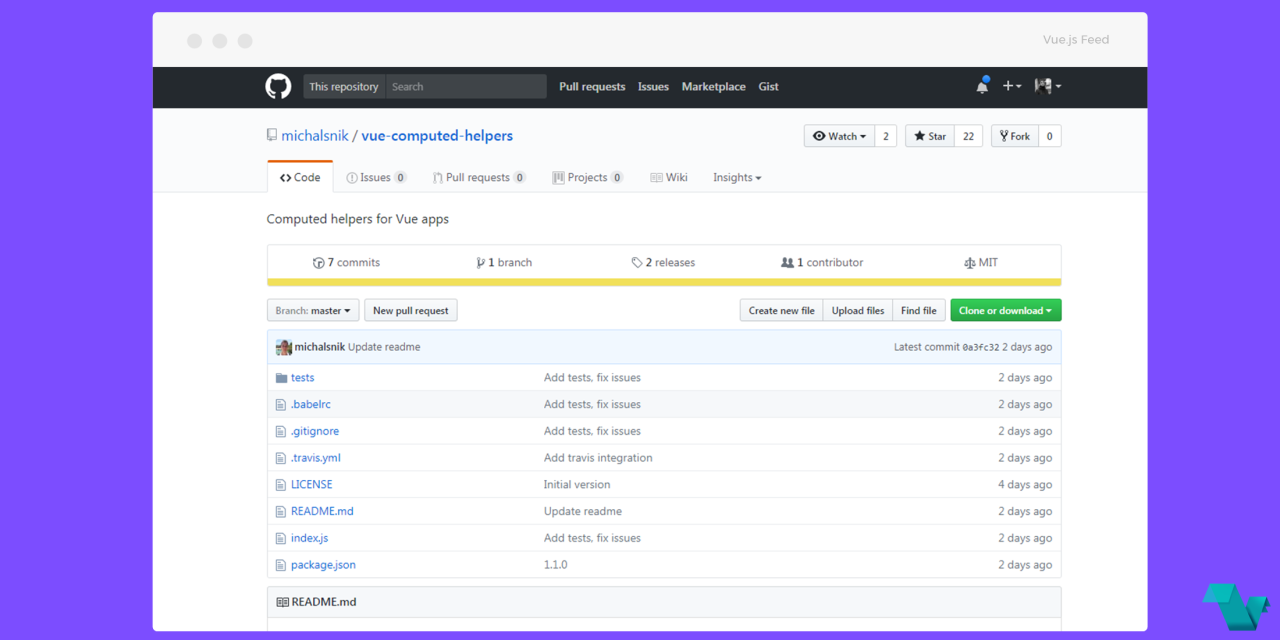The width and height of the screenshot is (1280, 640).
Task: Expand the Insights dropdown tab
Action: 737,178
